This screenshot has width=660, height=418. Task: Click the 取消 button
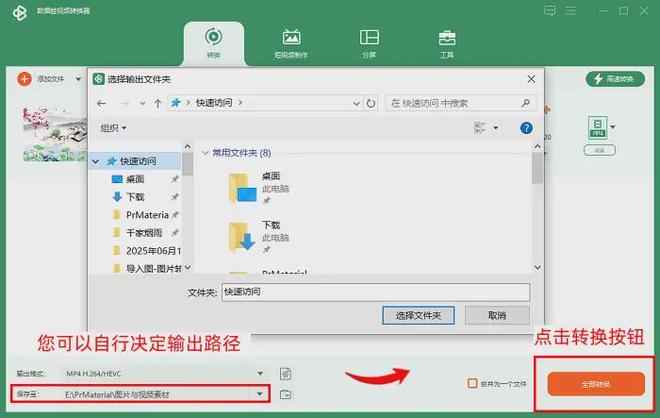point(497,315)
